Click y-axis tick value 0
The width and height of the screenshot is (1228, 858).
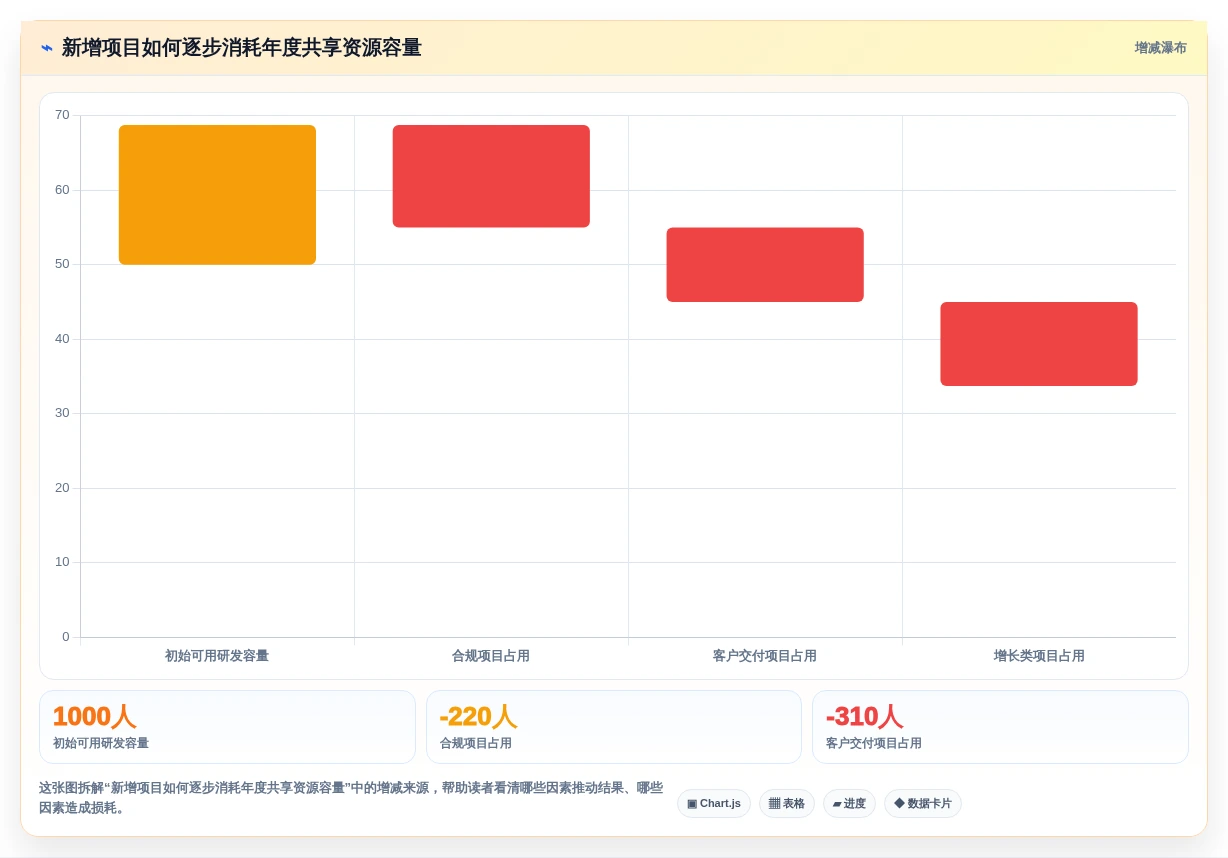66,637
